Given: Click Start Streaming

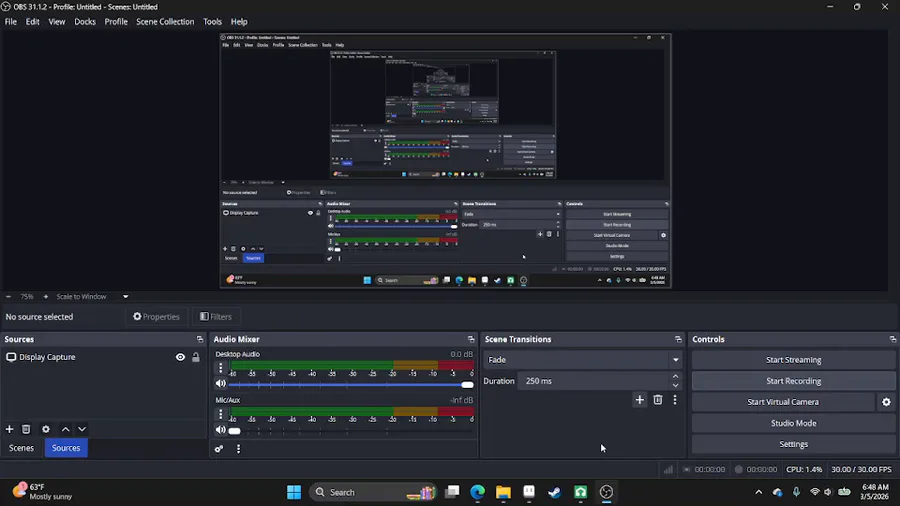Looking at the screenshot, I should click(793, 360).
